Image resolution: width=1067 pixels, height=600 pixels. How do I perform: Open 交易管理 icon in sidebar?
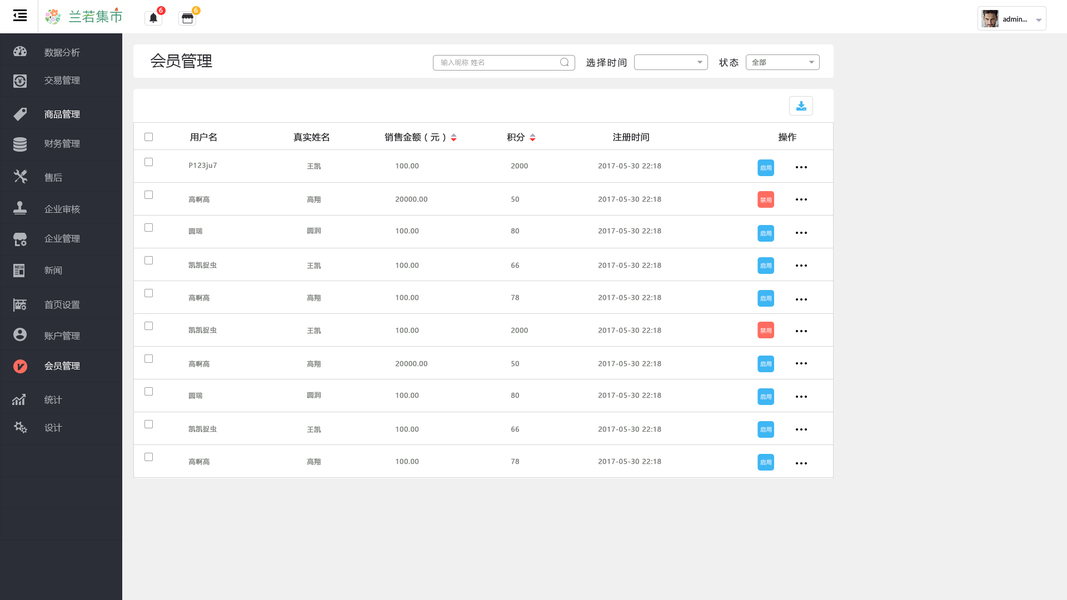click(20, 81)
